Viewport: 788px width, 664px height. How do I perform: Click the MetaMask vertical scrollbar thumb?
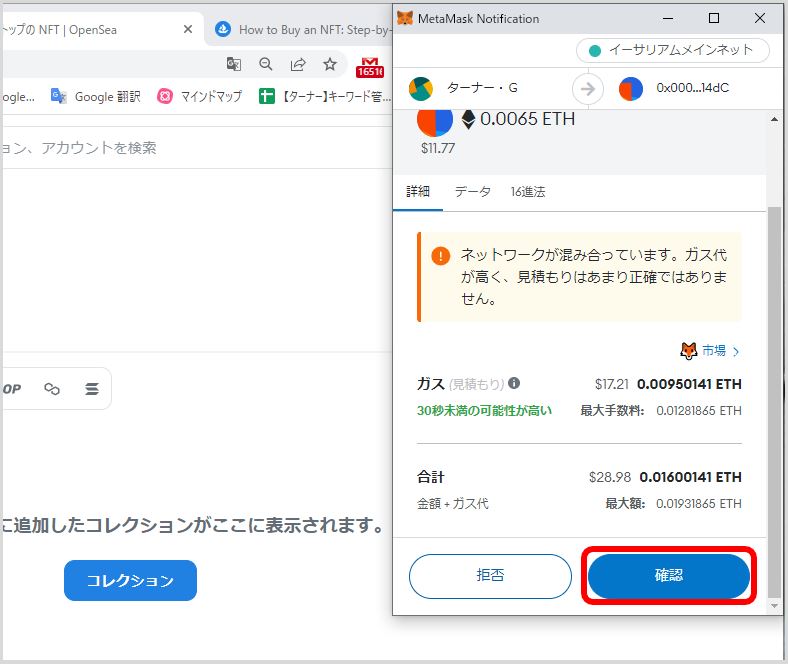click(774, 401)
